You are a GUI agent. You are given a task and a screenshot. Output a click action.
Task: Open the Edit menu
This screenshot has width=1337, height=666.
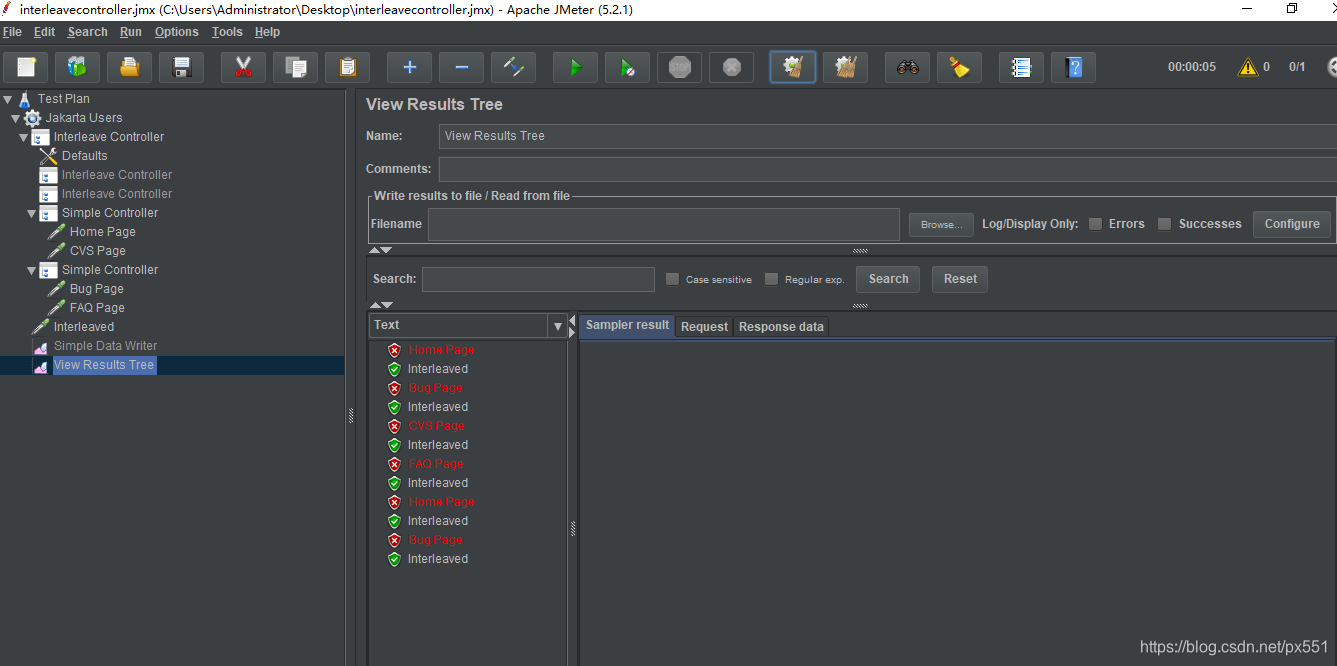click(x=44, y=32)
